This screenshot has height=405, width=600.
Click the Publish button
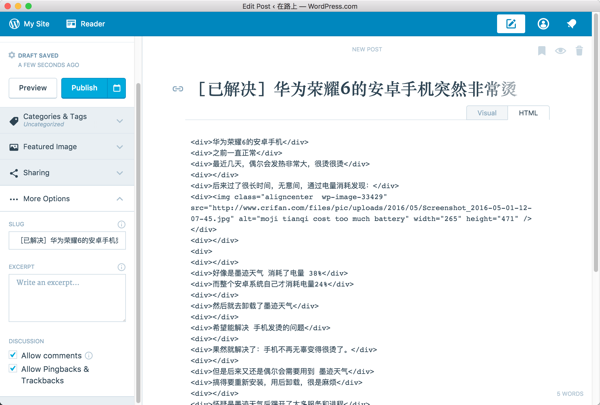pyautogui.click(x=84, y=88)
